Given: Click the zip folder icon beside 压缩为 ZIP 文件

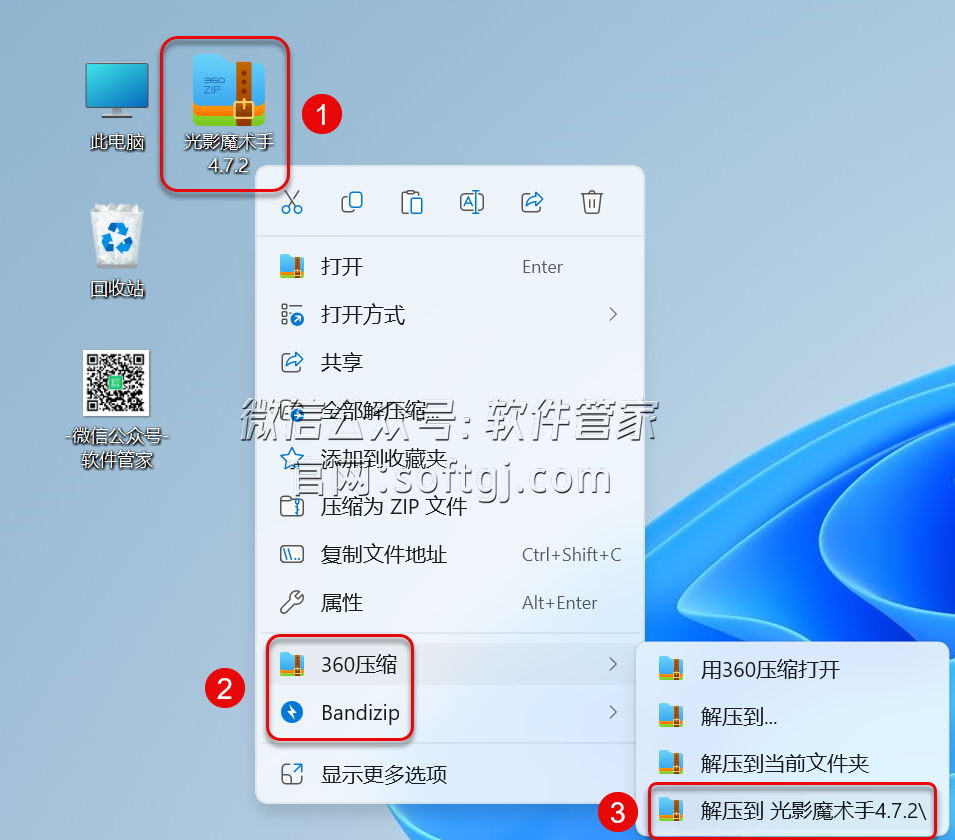Looking at the screenshot, I should click(292, 506).
